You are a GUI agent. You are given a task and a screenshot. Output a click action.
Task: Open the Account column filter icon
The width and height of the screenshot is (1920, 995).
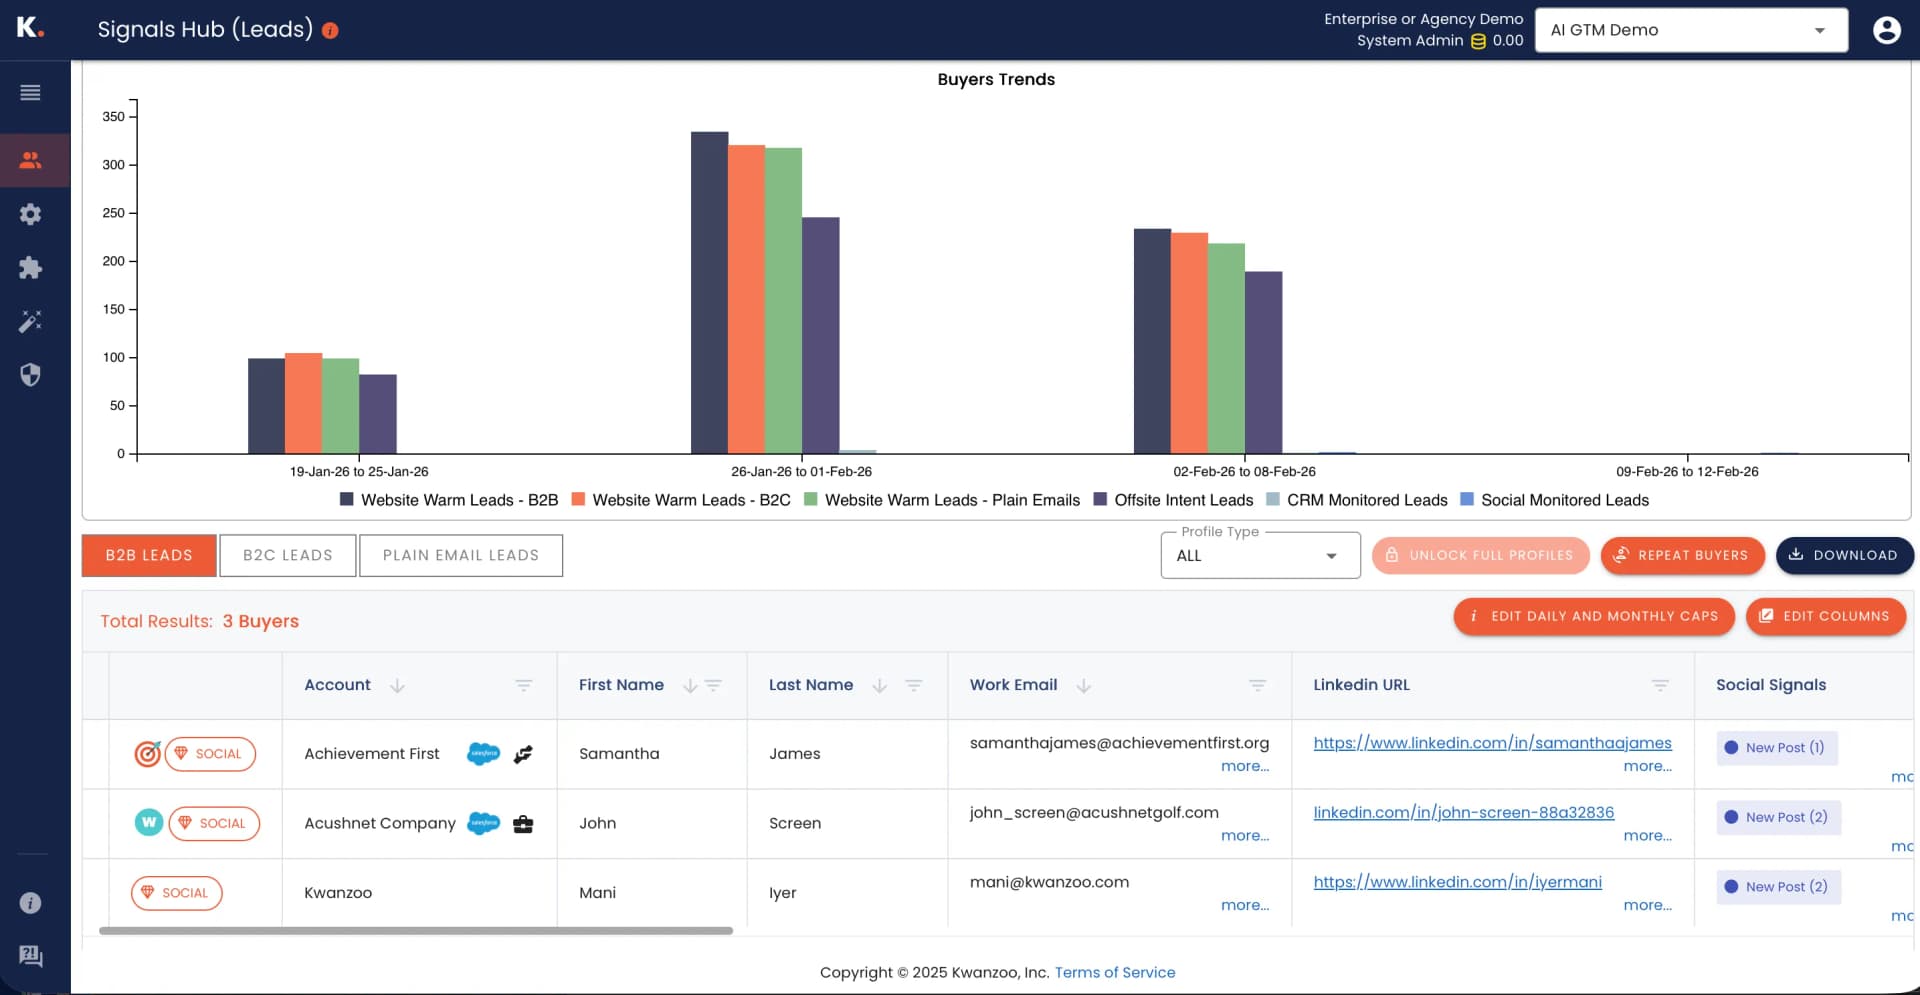click(x=524, y=686)
